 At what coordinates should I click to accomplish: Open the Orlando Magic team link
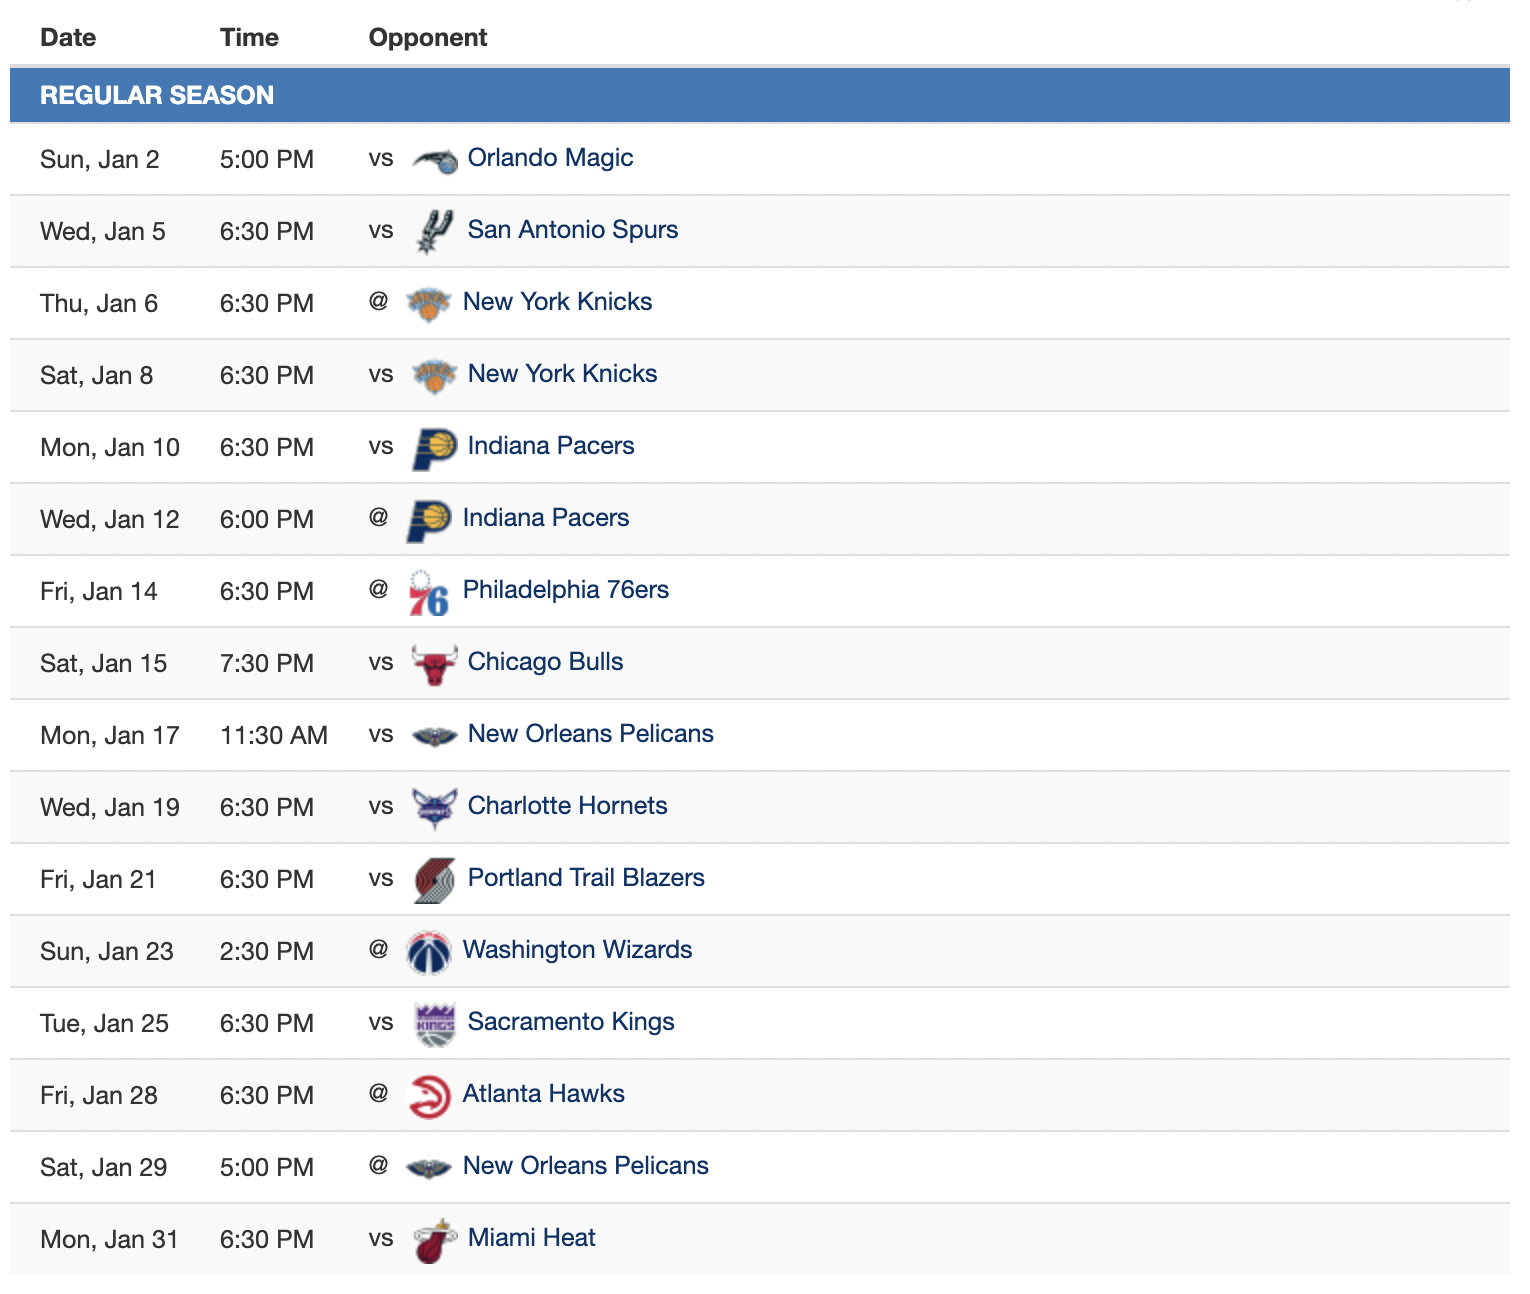coord(550,158)
